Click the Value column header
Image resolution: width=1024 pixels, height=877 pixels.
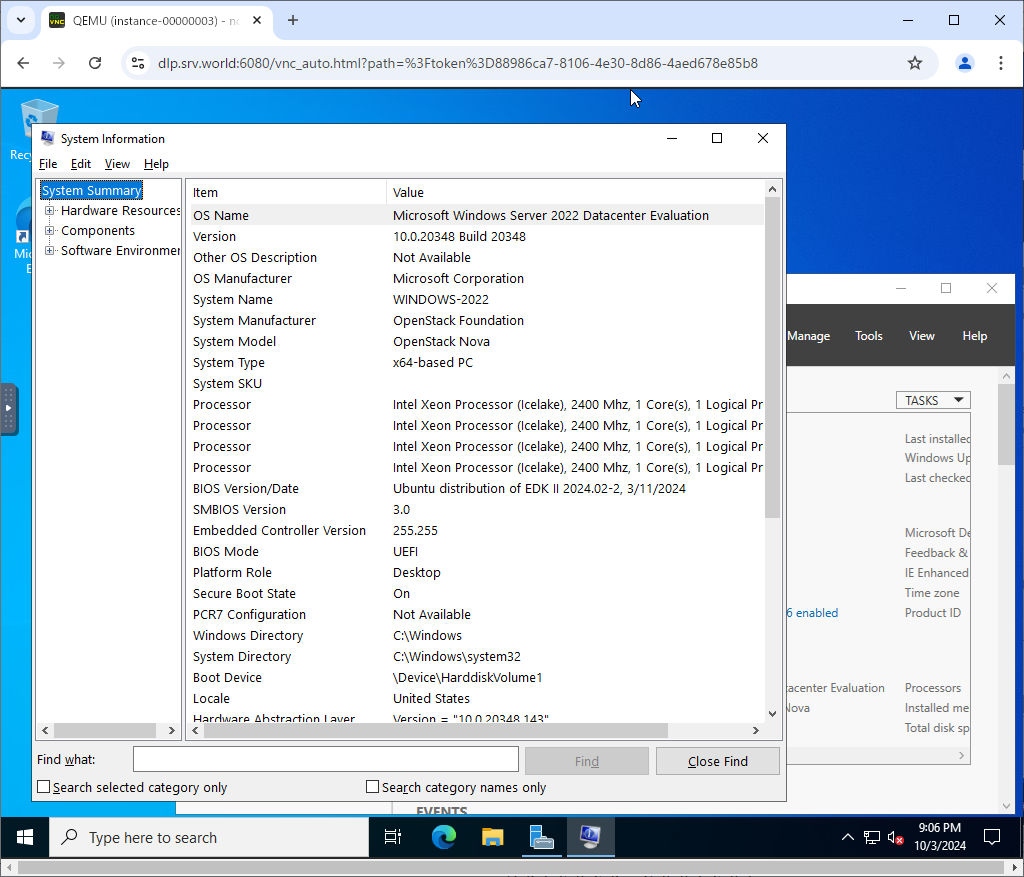pos(575,192)
